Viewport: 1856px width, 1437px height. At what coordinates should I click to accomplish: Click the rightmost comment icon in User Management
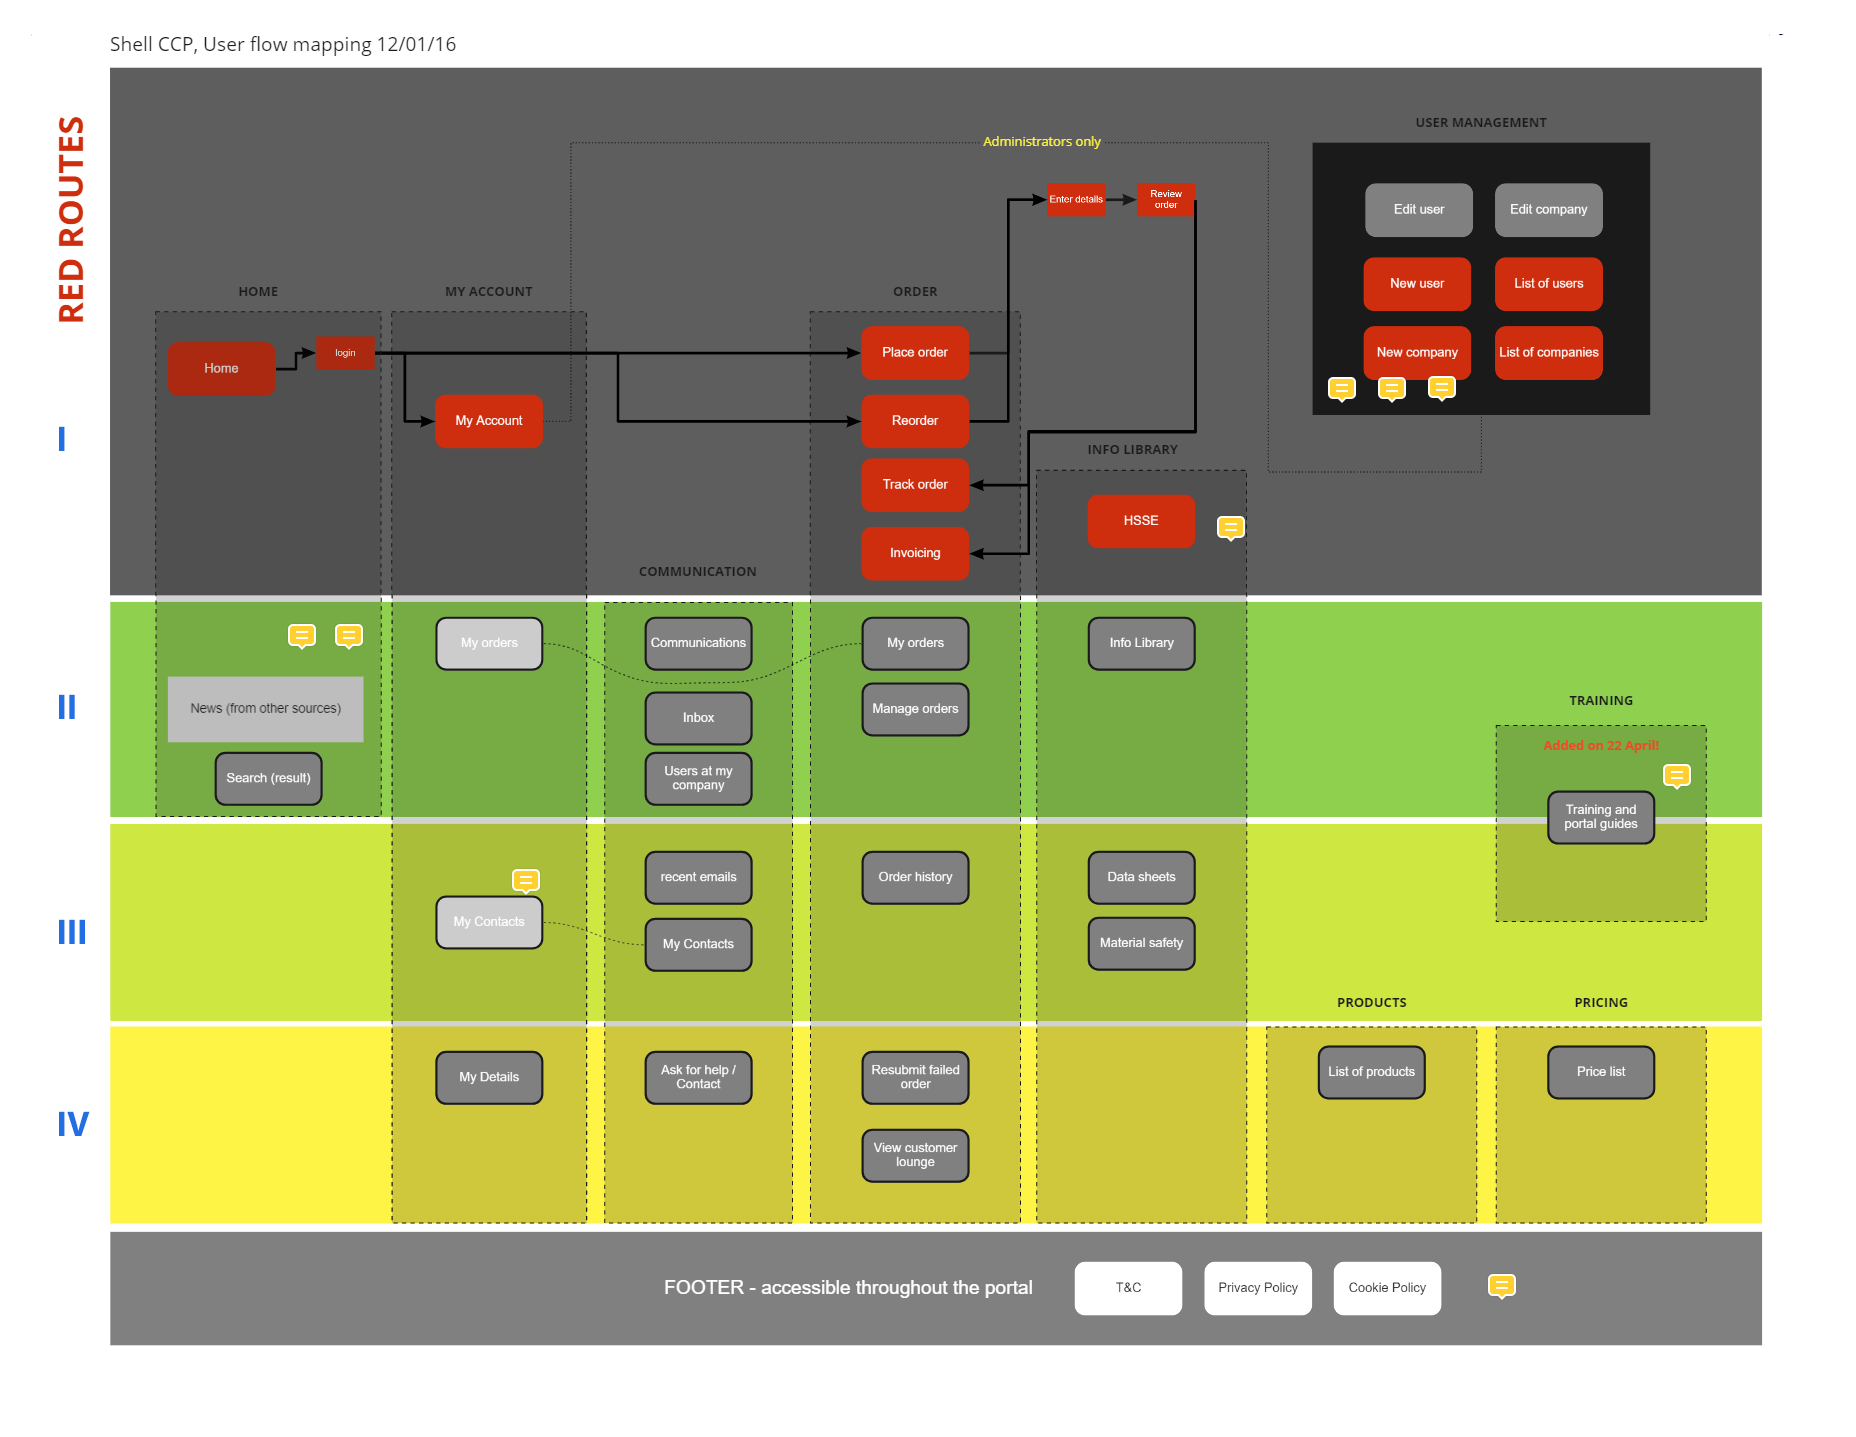coord(1442,389)
